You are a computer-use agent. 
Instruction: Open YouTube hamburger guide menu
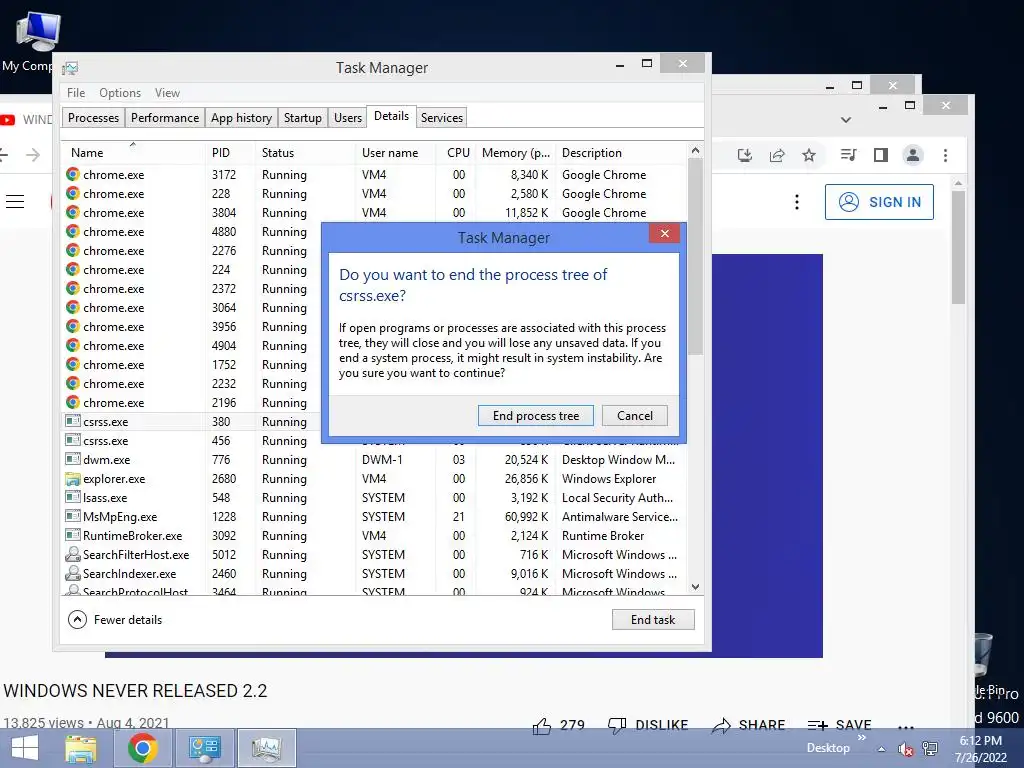coord(15,202)
